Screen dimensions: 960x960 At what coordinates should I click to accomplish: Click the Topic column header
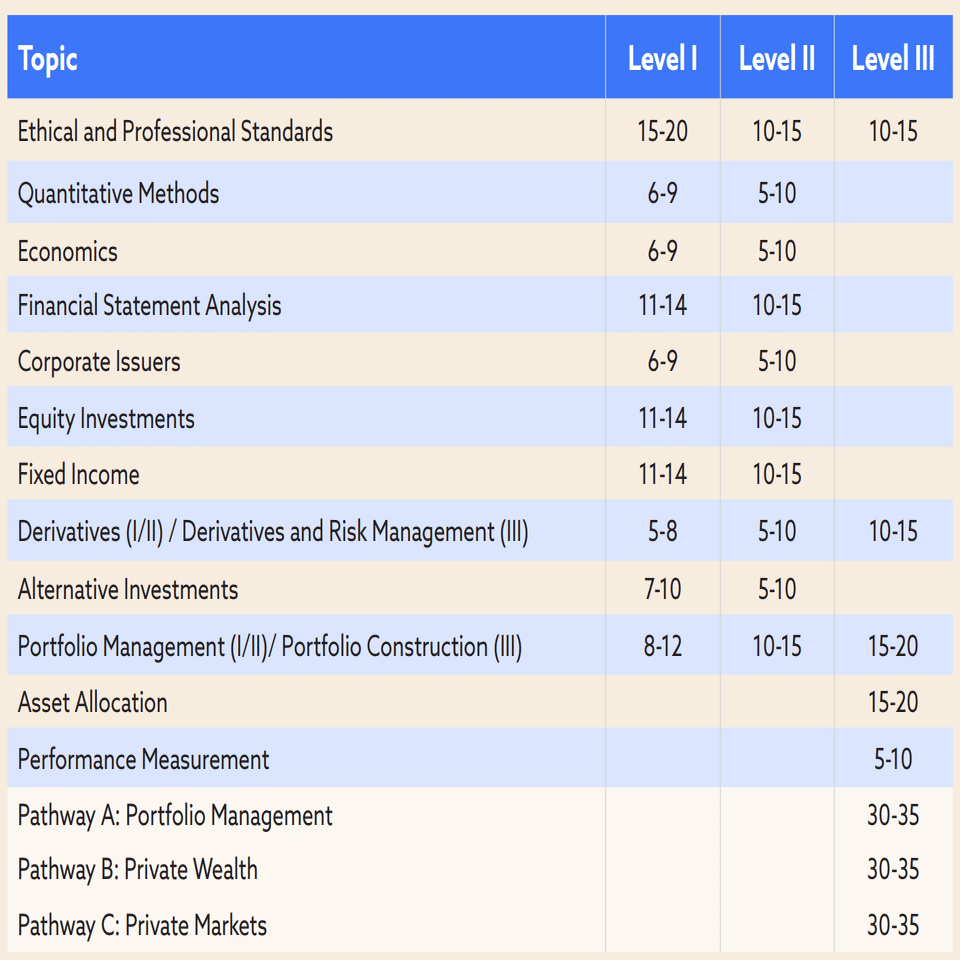point(45,58)
